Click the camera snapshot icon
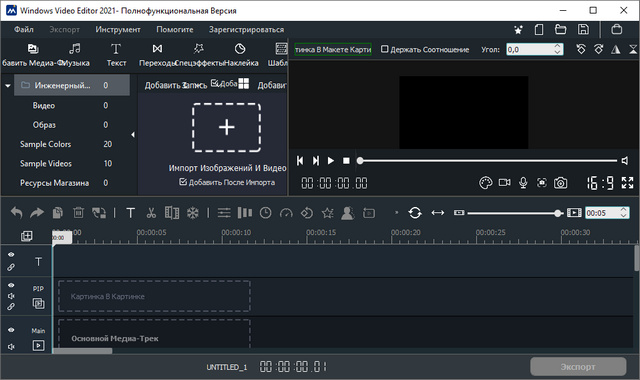Screen dimensions: 640x380 point(560,183)
